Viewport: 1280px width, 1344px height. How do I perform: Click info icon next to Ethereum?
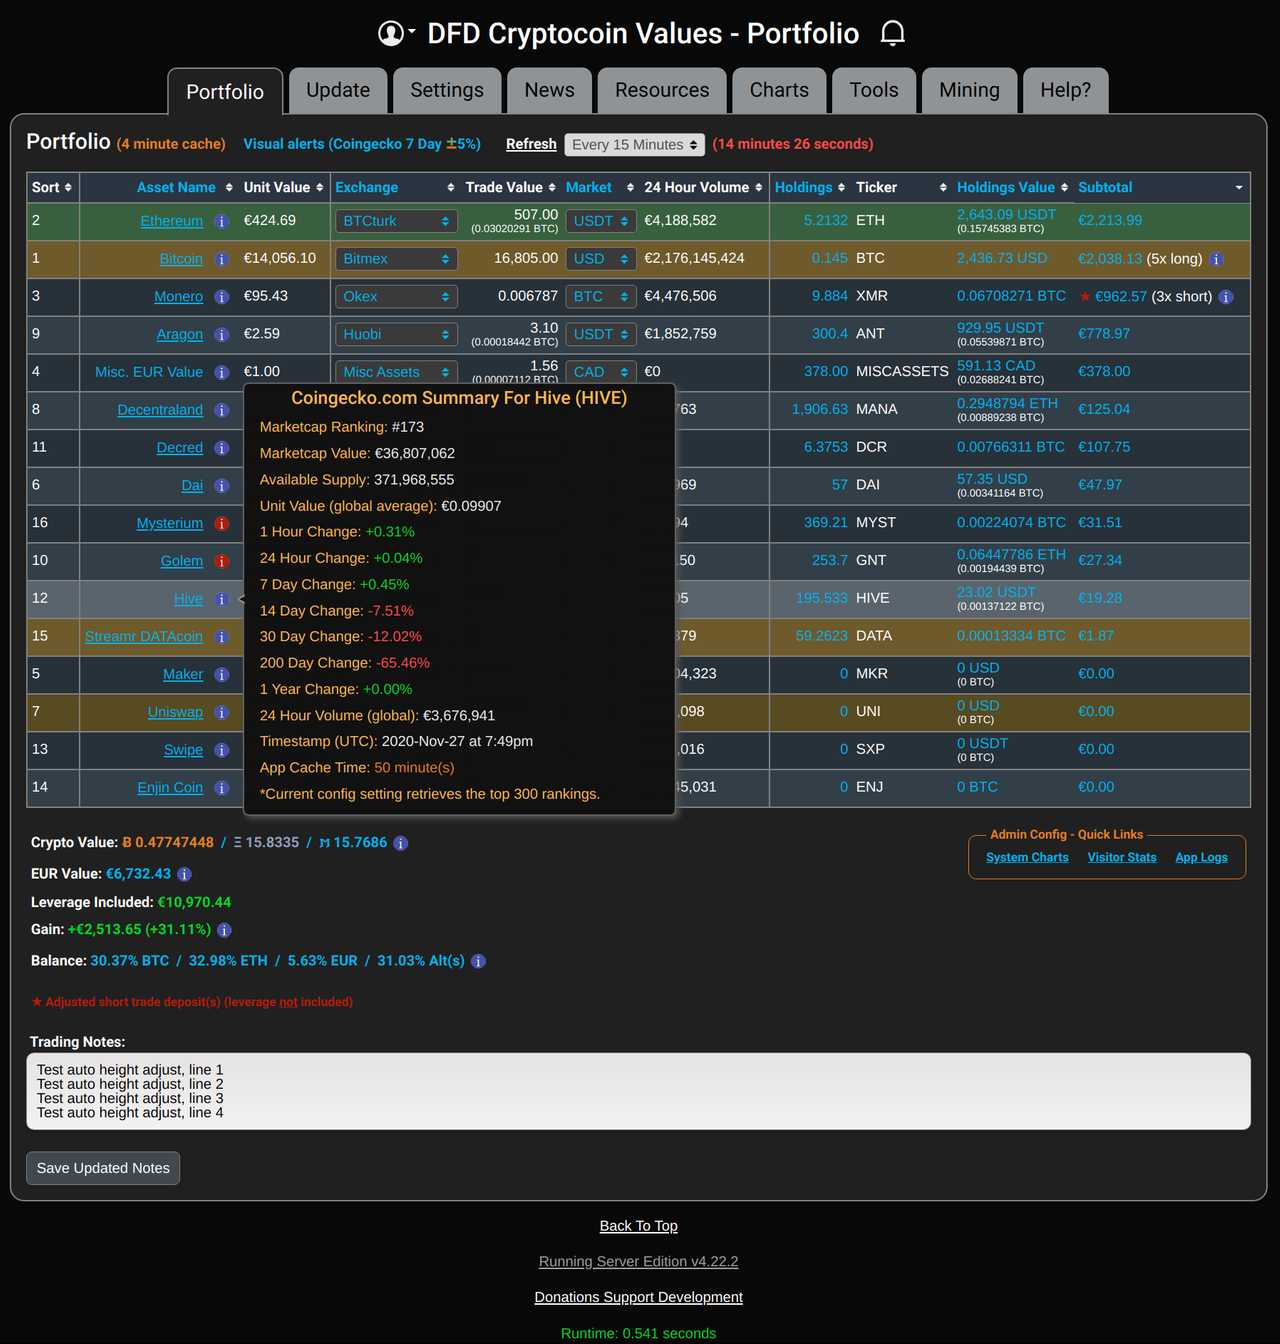pyautogui.click(x=222, y=221)
